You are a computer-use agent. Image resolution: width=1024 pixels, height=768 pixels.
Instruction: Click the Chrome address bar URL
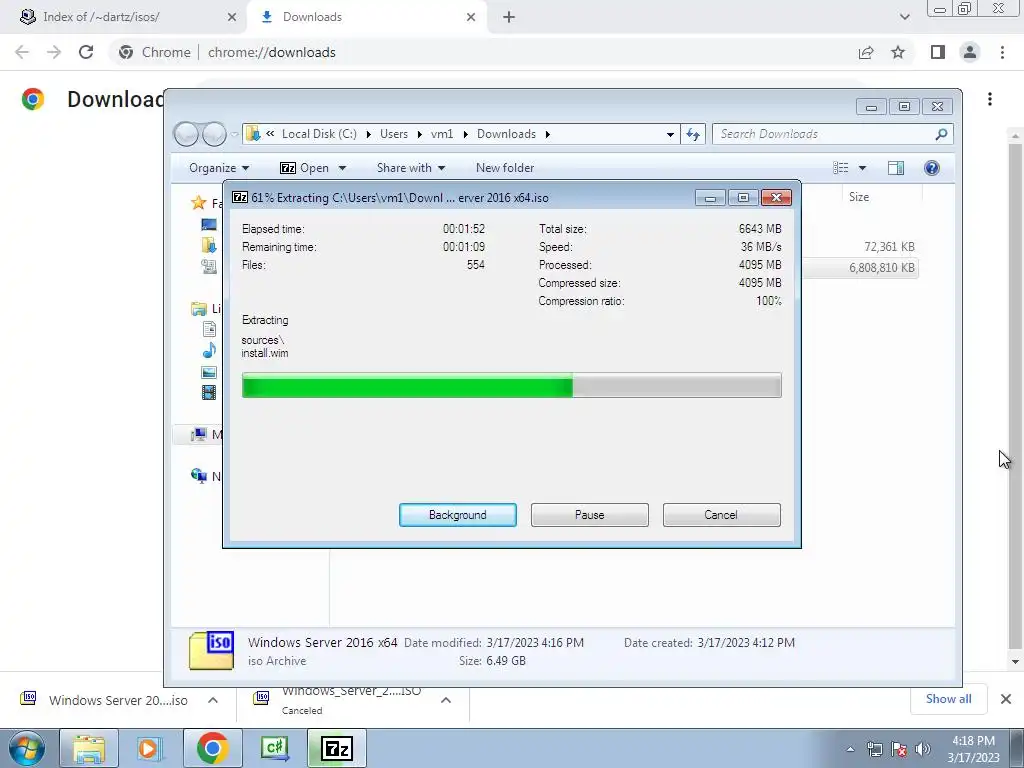(272, 52)
